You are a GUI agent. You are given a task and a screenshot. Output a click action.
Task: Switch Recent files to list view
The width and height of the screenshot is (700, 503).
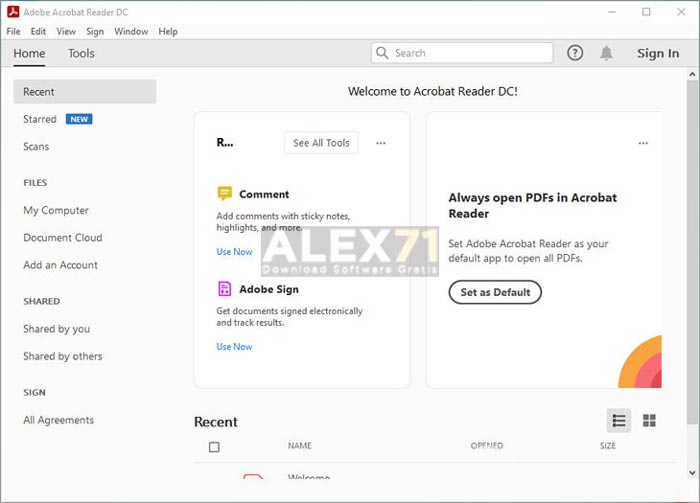[x=619, y=420]
